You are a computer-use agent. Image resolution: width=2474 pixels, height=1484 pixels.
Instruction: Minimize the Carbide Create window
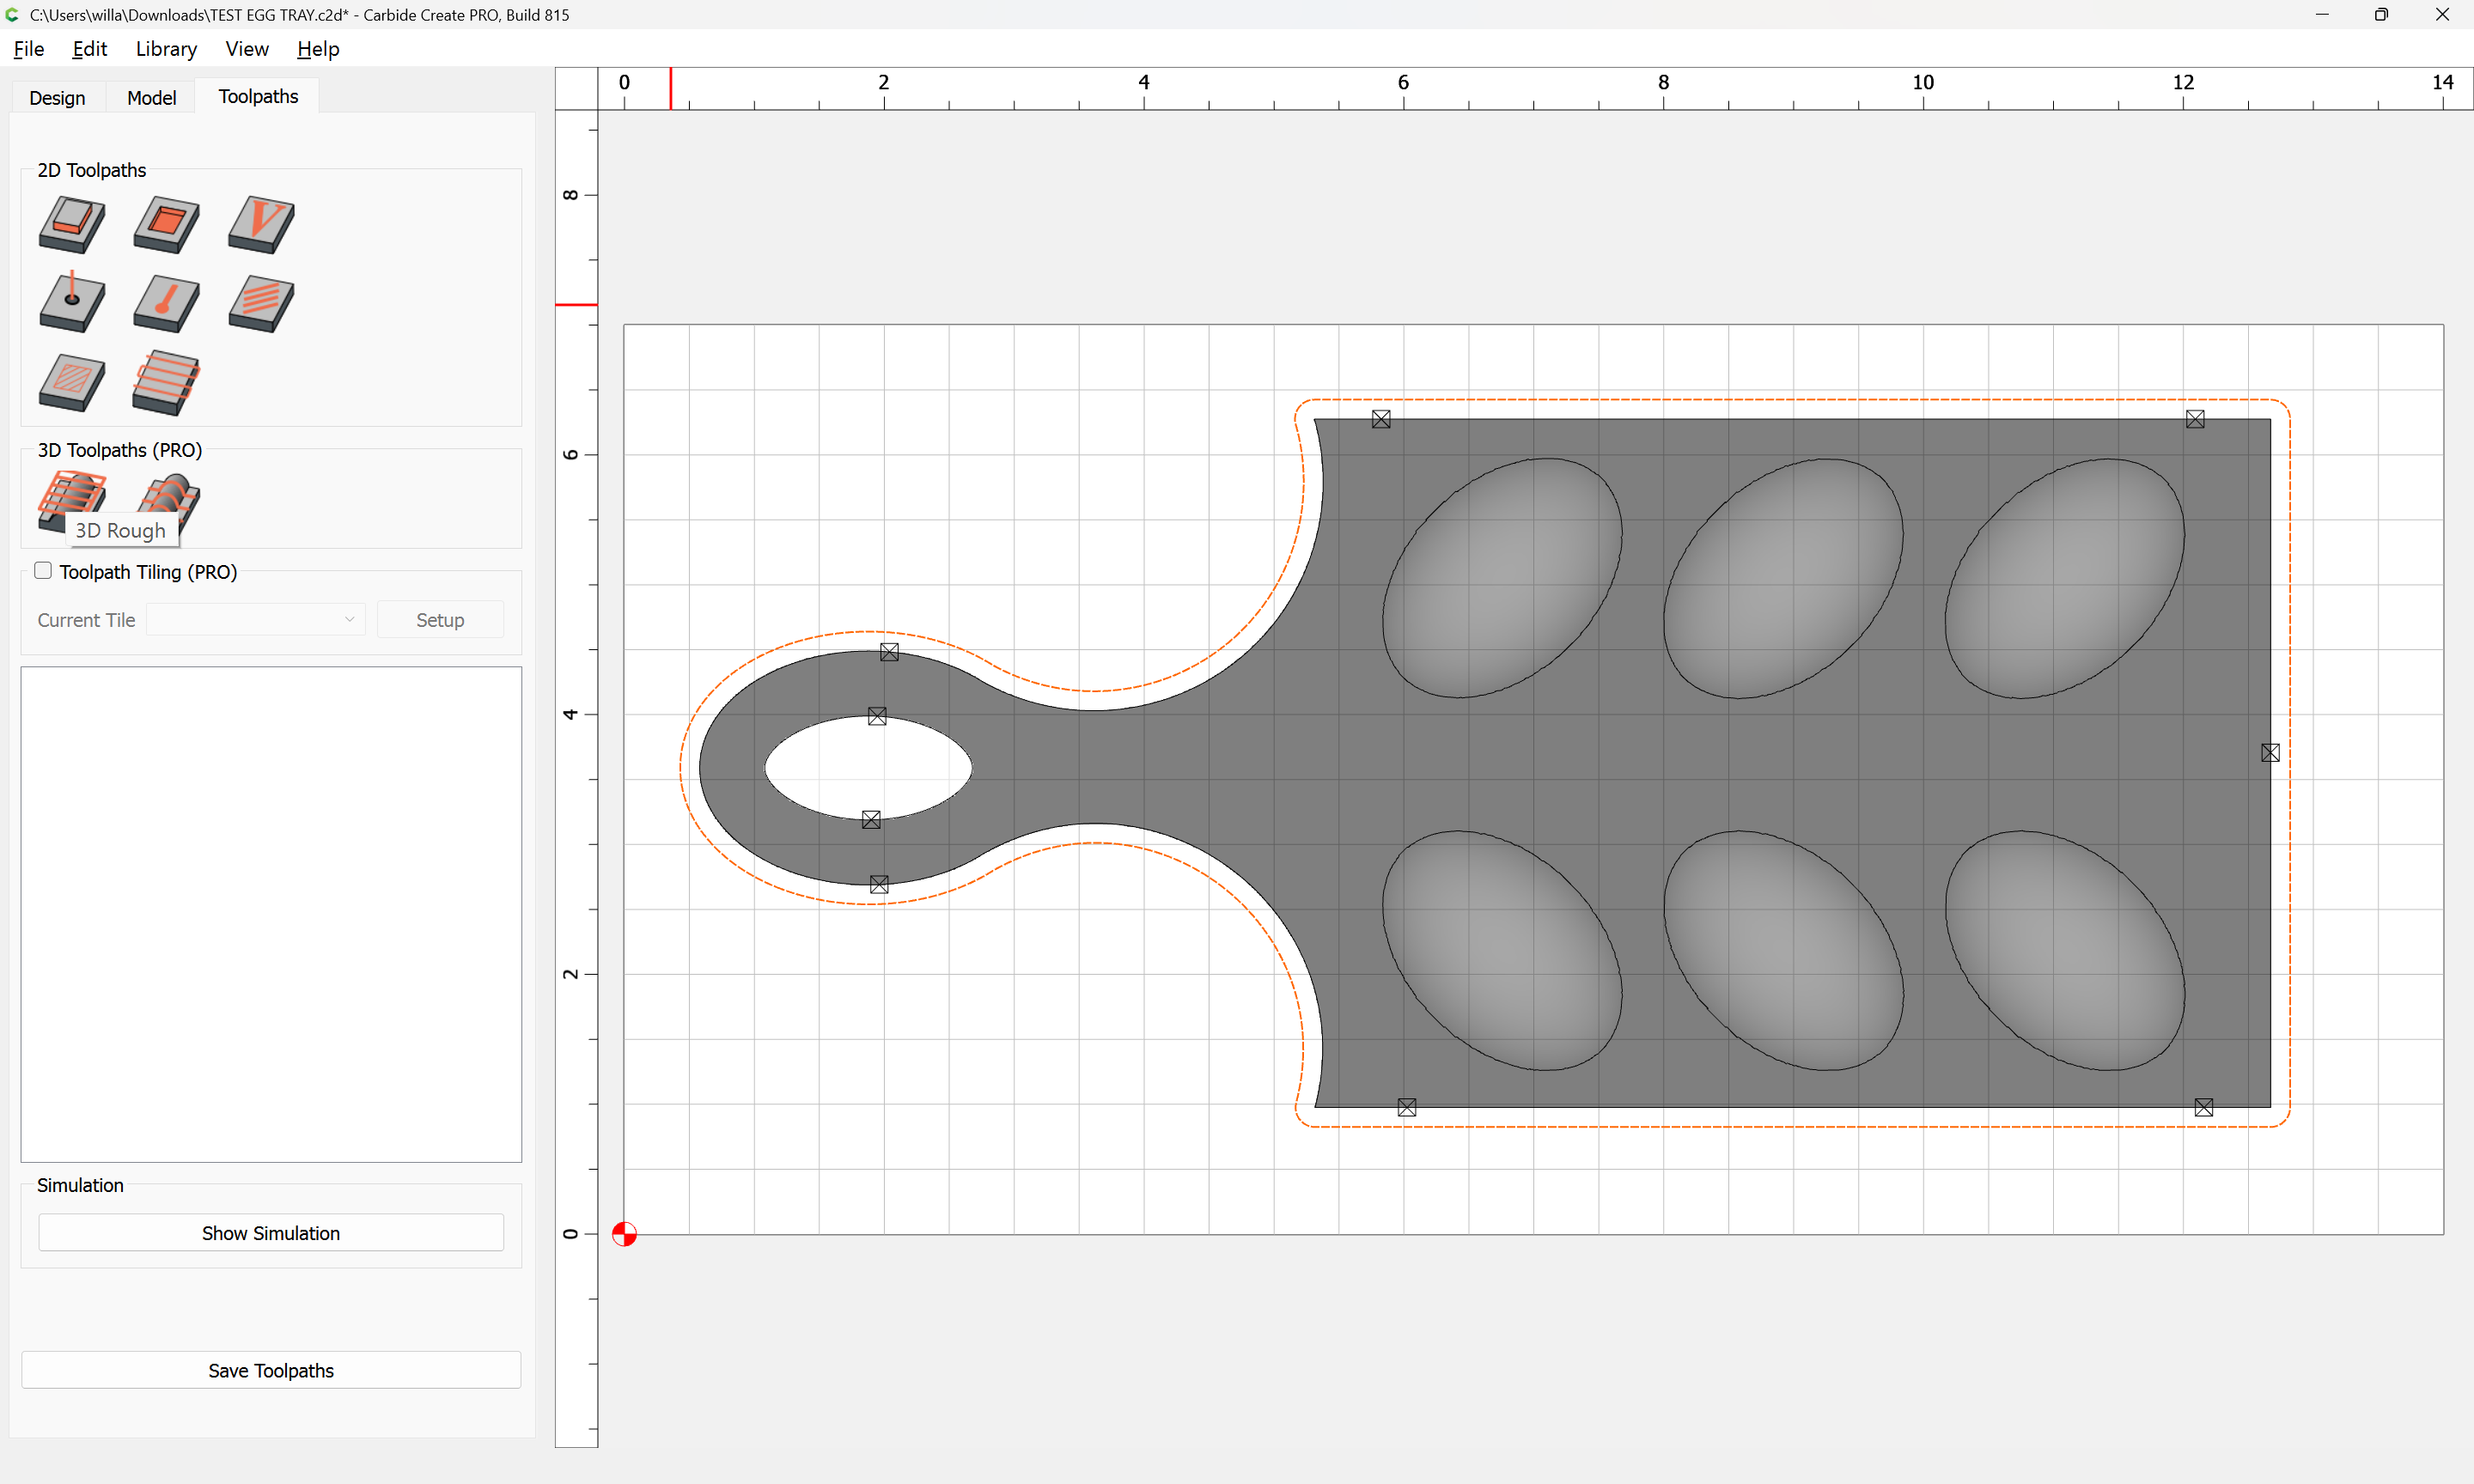2321,14
